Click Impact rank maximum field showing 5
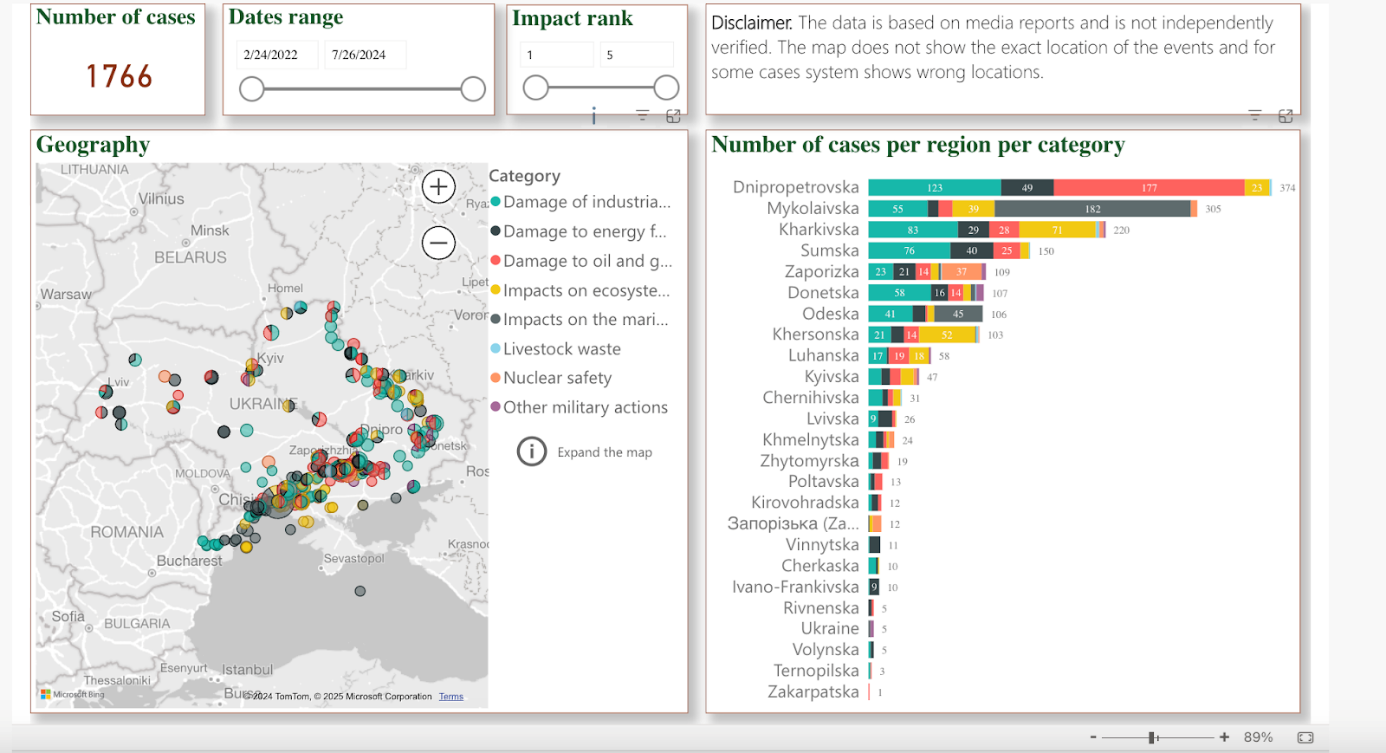Image resolution: width=1386 pixels, height=753 pixels. [637, 55]
